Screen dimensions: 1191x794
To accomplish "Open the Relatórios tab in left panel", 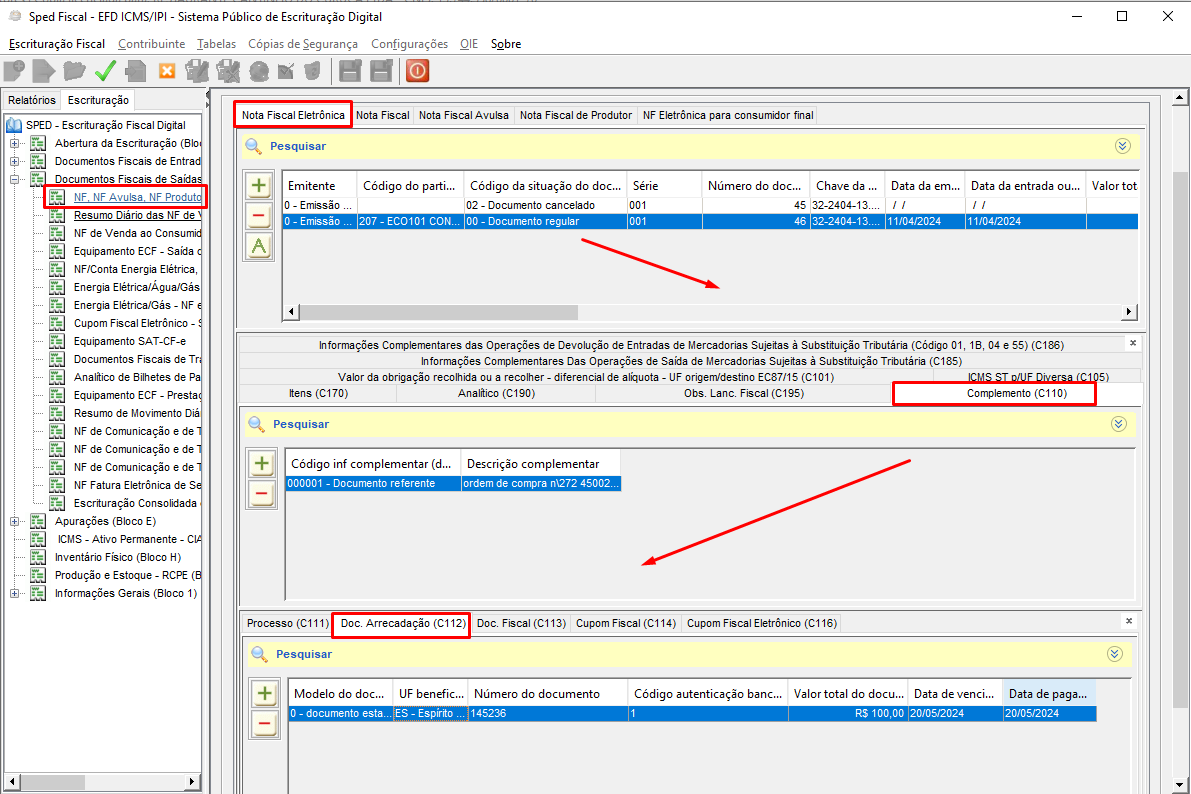I will [32, 100].
